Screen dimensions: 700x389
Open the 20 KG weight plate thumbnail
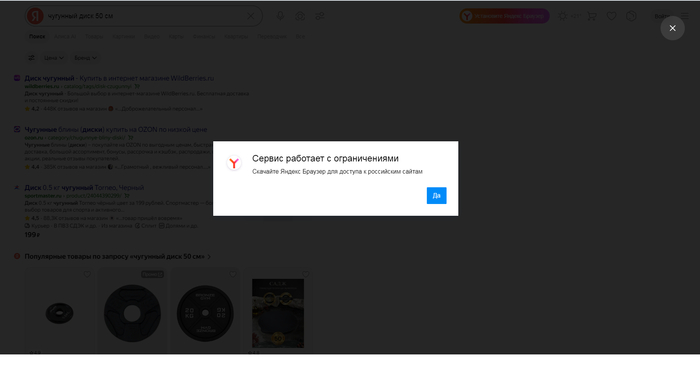click(205, 314)
